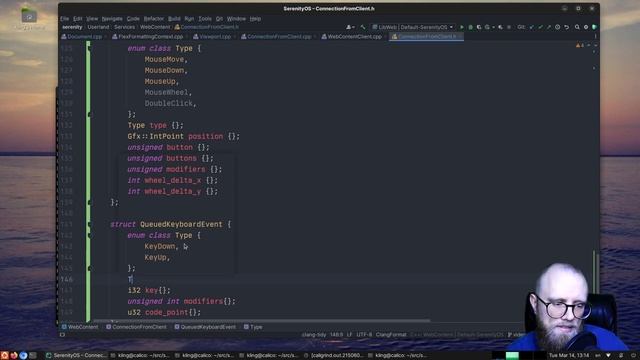Click the Userland breadcrumb
This screenshot has width=640, height=360.
coord(98,27)
